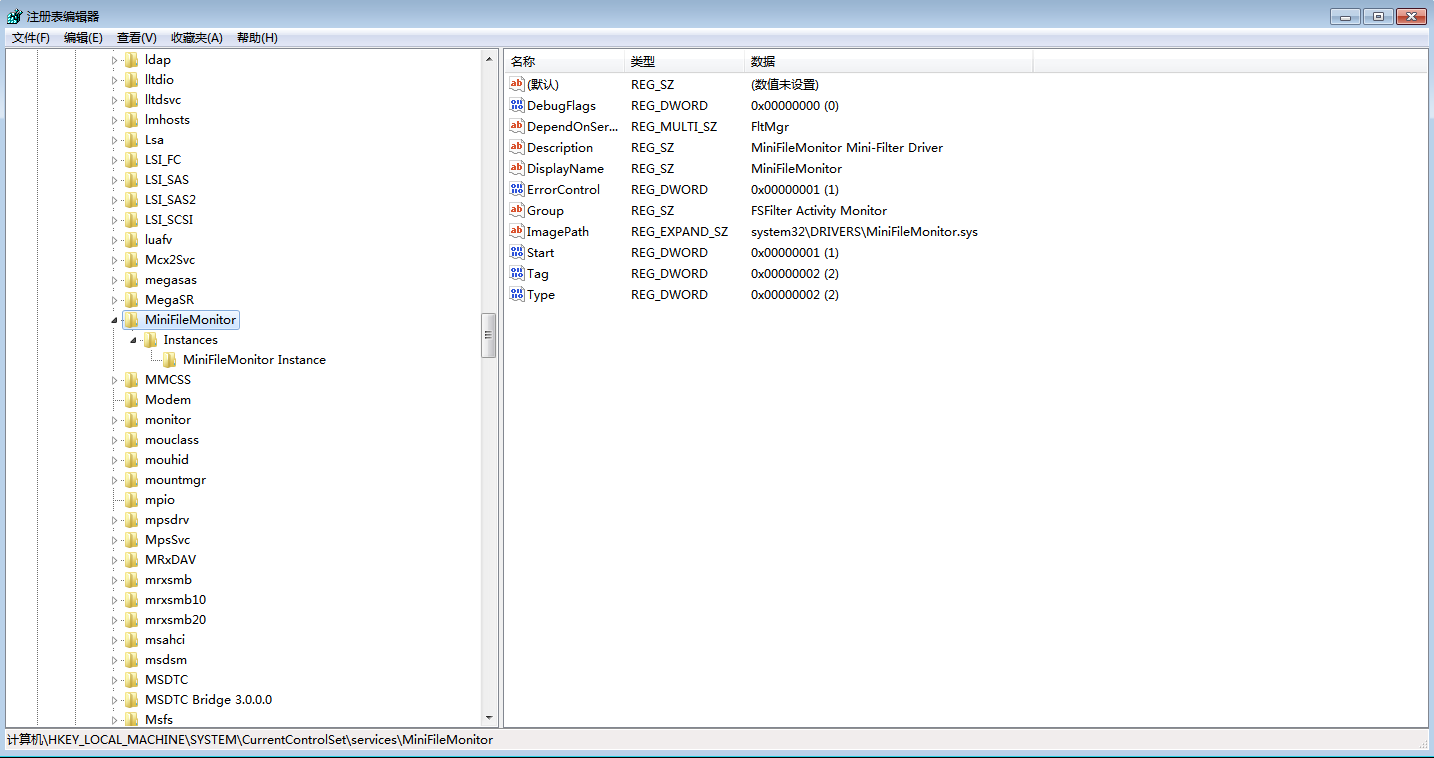The width and height of the screenshot is (1434, 758).
Task: Click the Tag DWORD value icon
Action: coord(517,273)
